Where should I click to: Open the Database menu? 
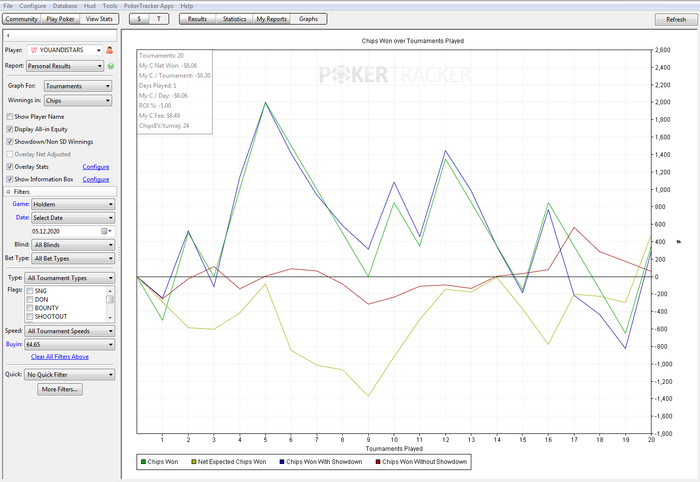(63, 5)
